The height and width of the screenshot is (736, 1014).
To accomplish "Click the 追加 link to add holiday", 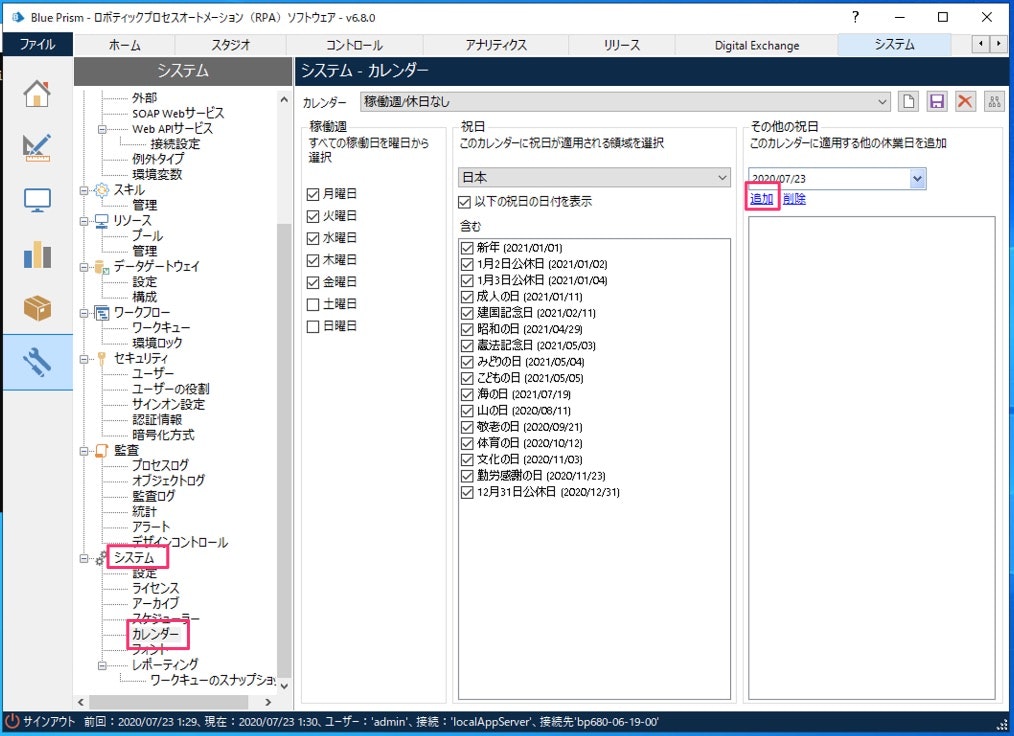I will tap(761, 199).
